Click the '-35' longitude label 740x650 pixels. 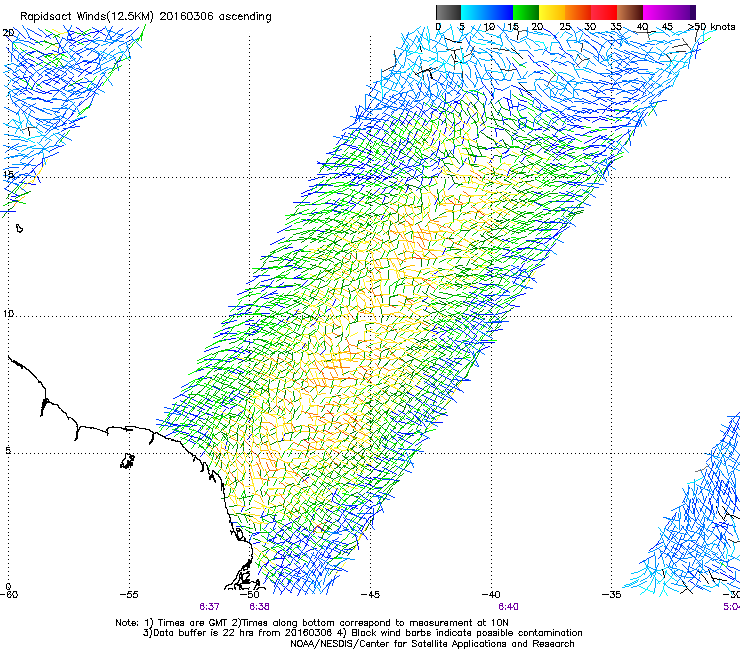(612, 595)
